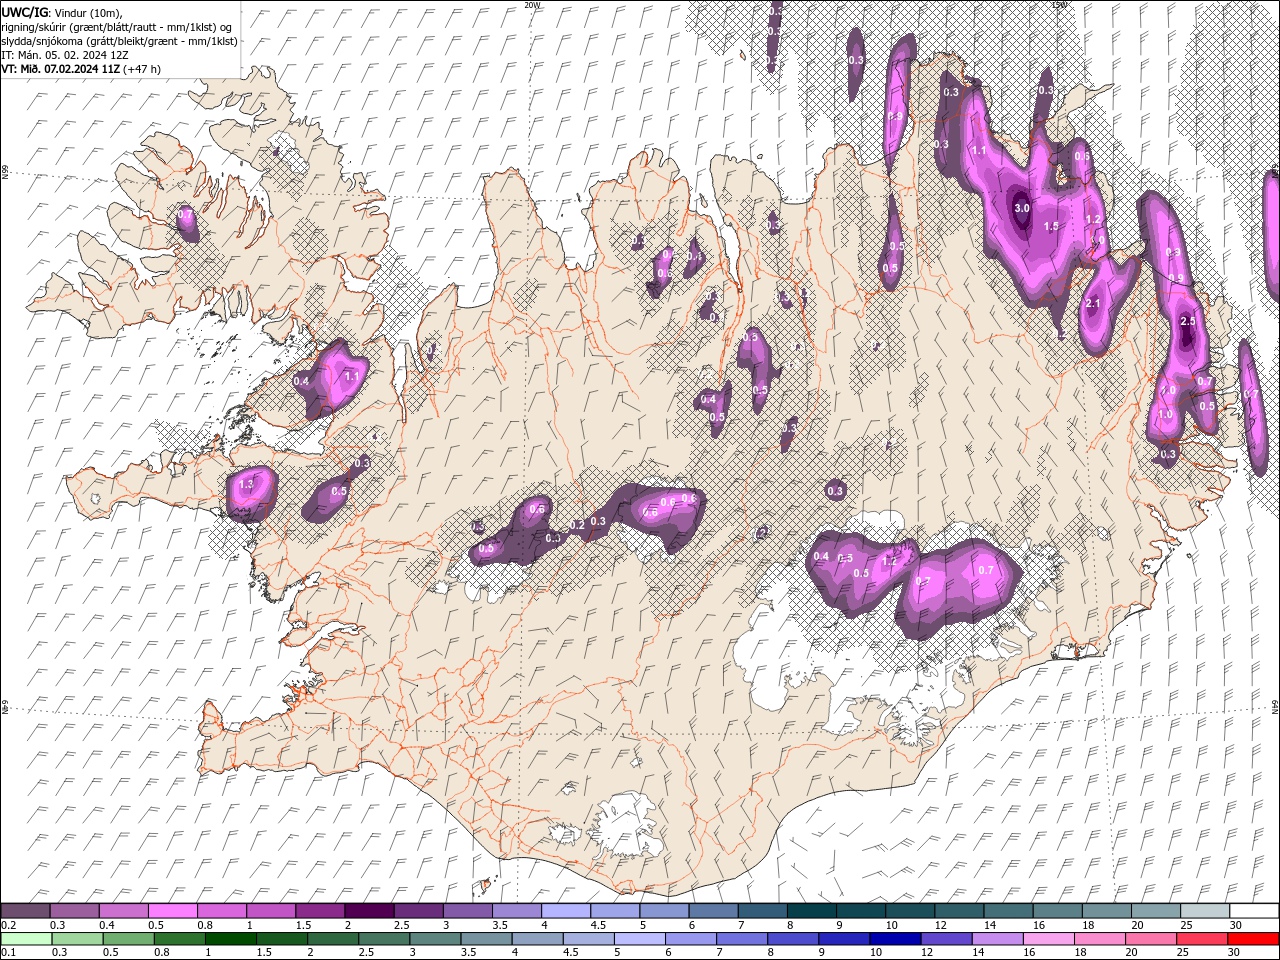The height and width of the screenshot is (960, 1280).
Task: Pick the lavender upper swatch between 4 and 4.5
Action: (566, 911)
